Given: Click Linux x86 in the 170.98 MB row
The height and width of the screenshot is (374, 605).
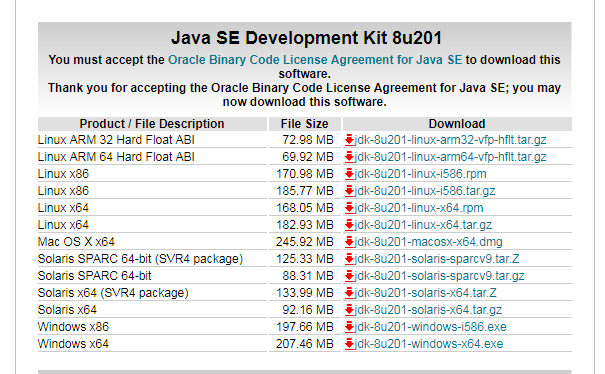Looking at the screenshot, I should click(x=63, y=174).
